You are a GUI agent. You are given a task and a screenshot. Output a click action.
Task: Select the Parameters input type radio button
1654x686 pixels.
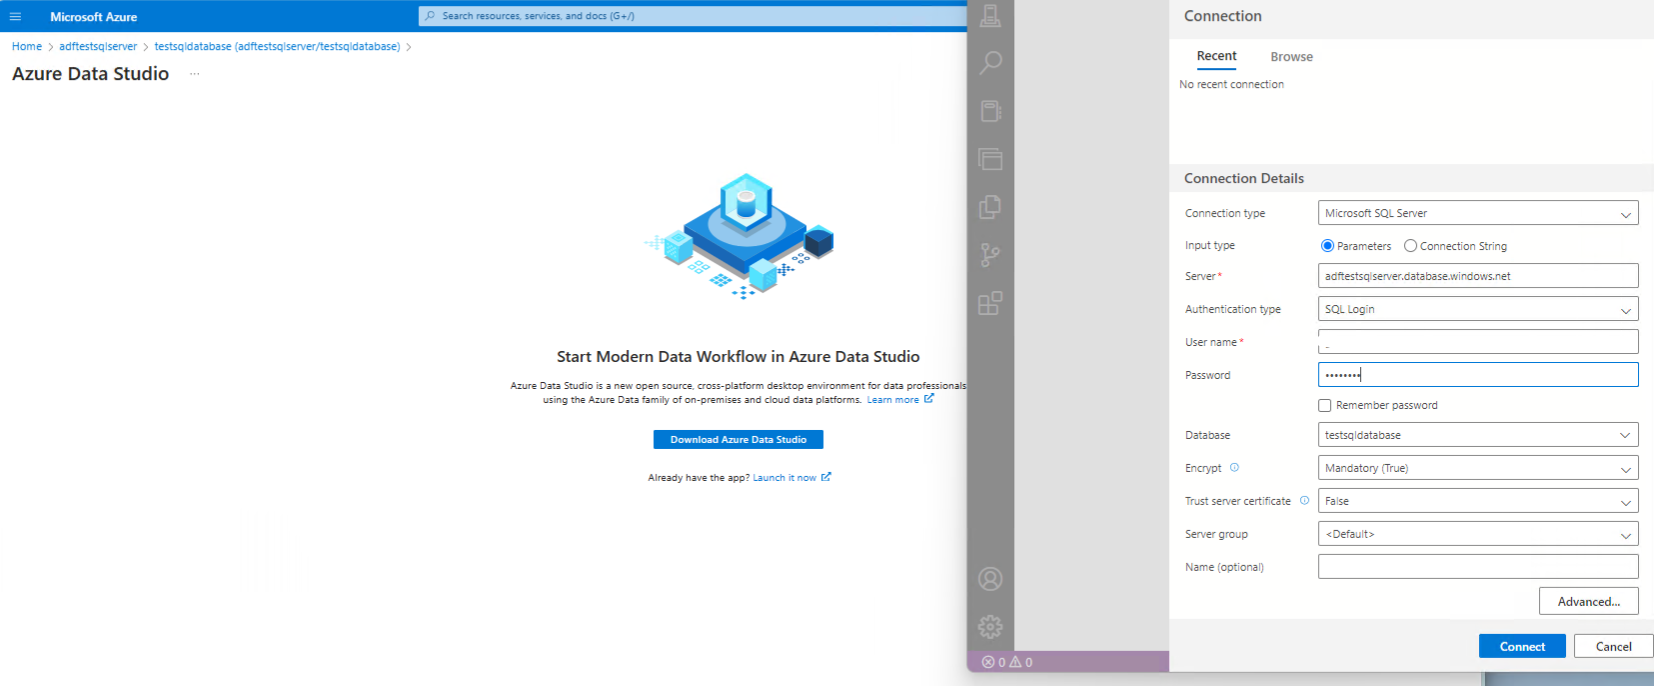tap(1327, 246)
